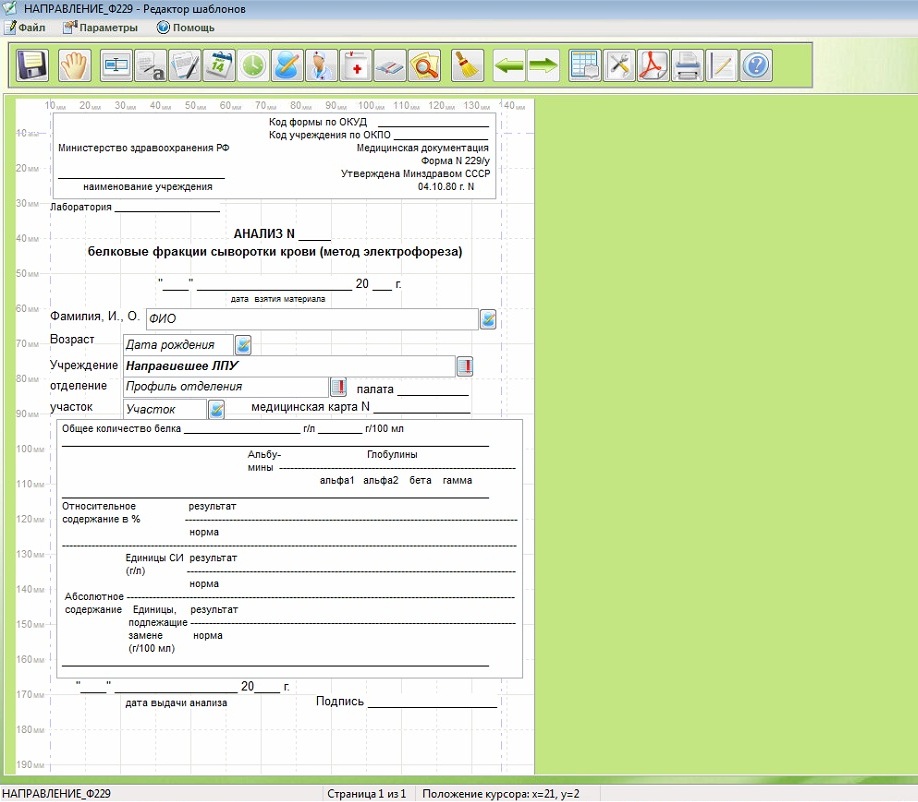Click the 'гамма' column label
Viewport: 918px width, 802px height.
457,481
